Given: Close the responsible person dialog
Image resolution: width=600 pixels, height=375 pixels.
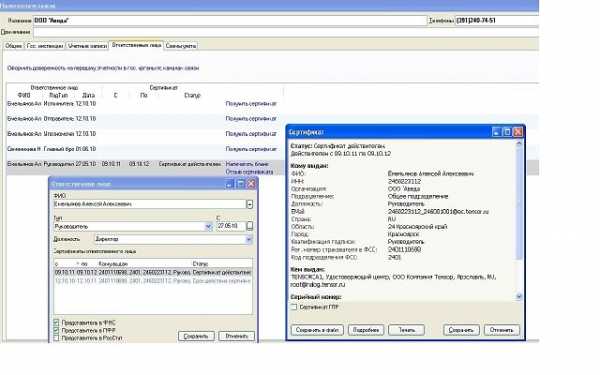Looking at the screenshot, I should [x=251, y=184].
